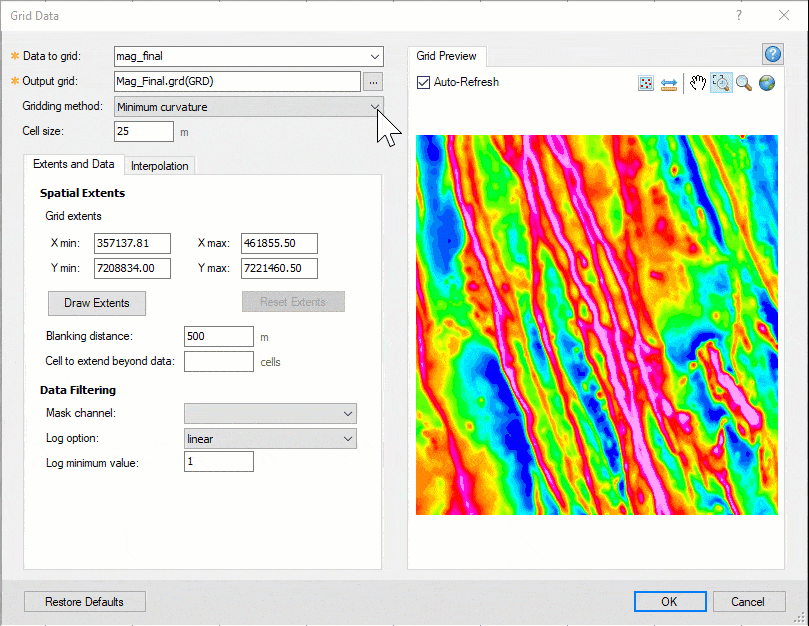Select the measure distance ruler icon
Viewport: 809px width, 626px height.
point(669,83)
